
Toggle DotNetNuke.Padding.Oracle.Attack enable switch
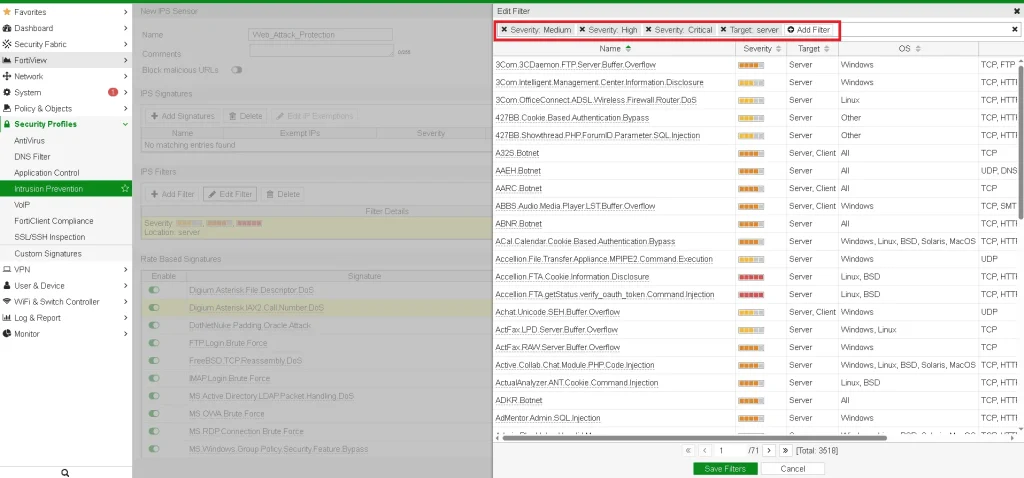(154, 325)
